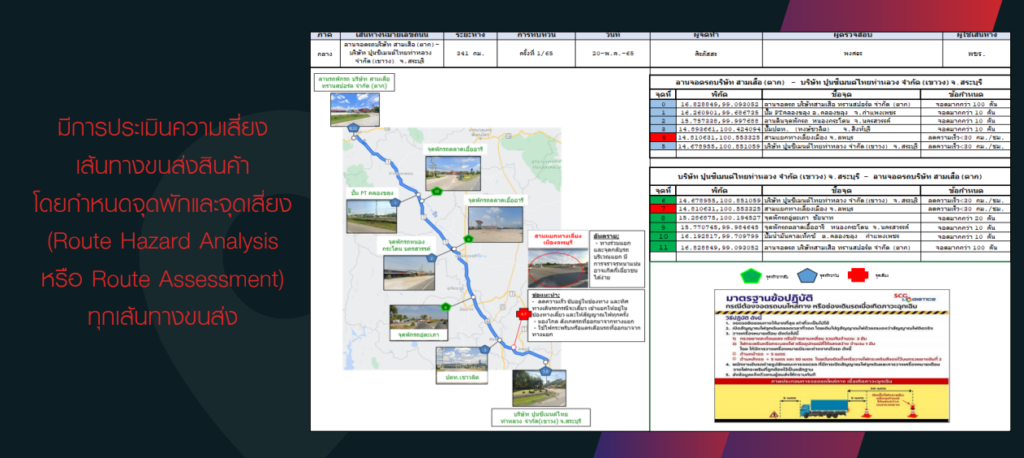The image size is (1024, 458).
Task: Click the red 4,7 risk marker on the map
Action: click(524, 314)
